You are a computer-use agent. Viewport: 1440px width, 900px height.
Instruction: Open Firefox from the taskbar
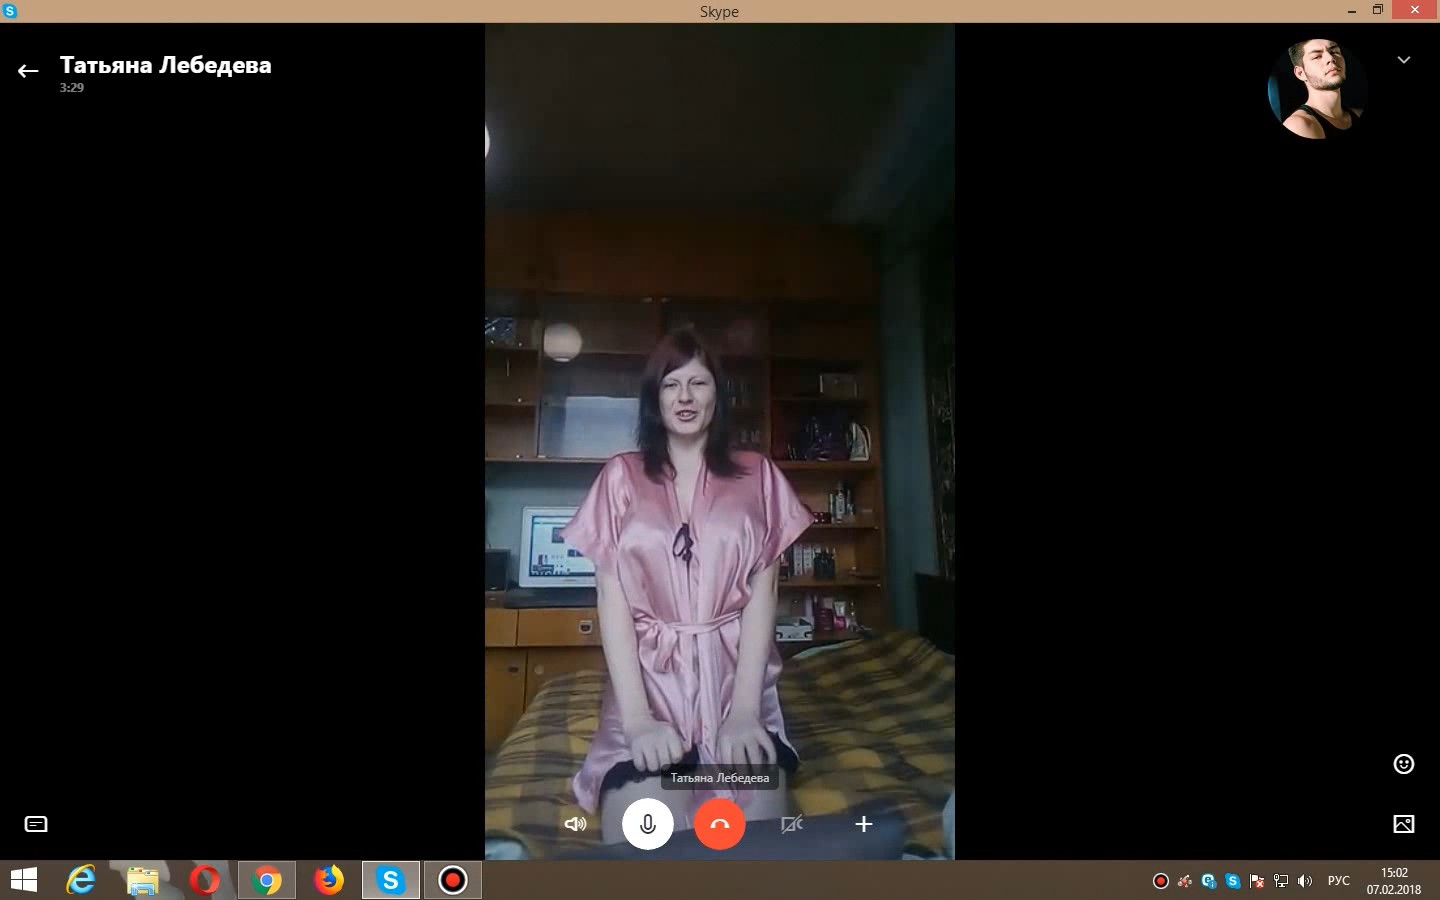329,880
